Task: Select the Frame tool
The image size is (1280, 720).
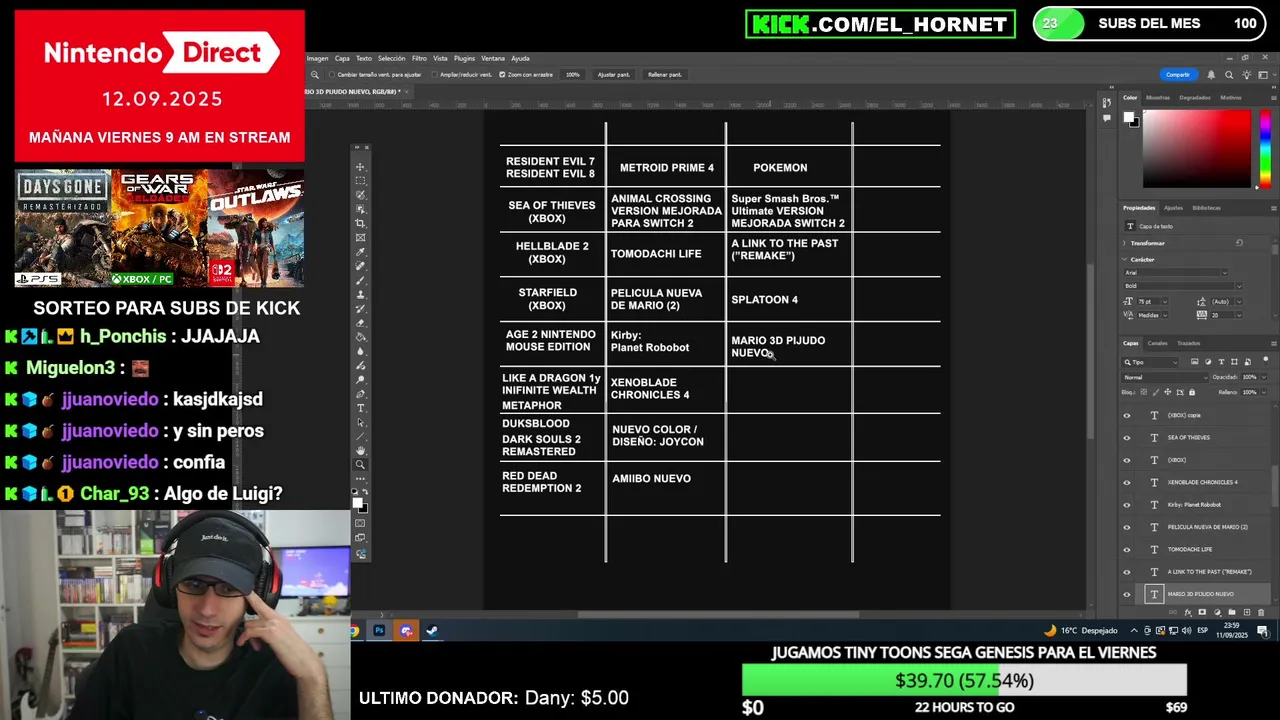Action: tap(361, 238)
